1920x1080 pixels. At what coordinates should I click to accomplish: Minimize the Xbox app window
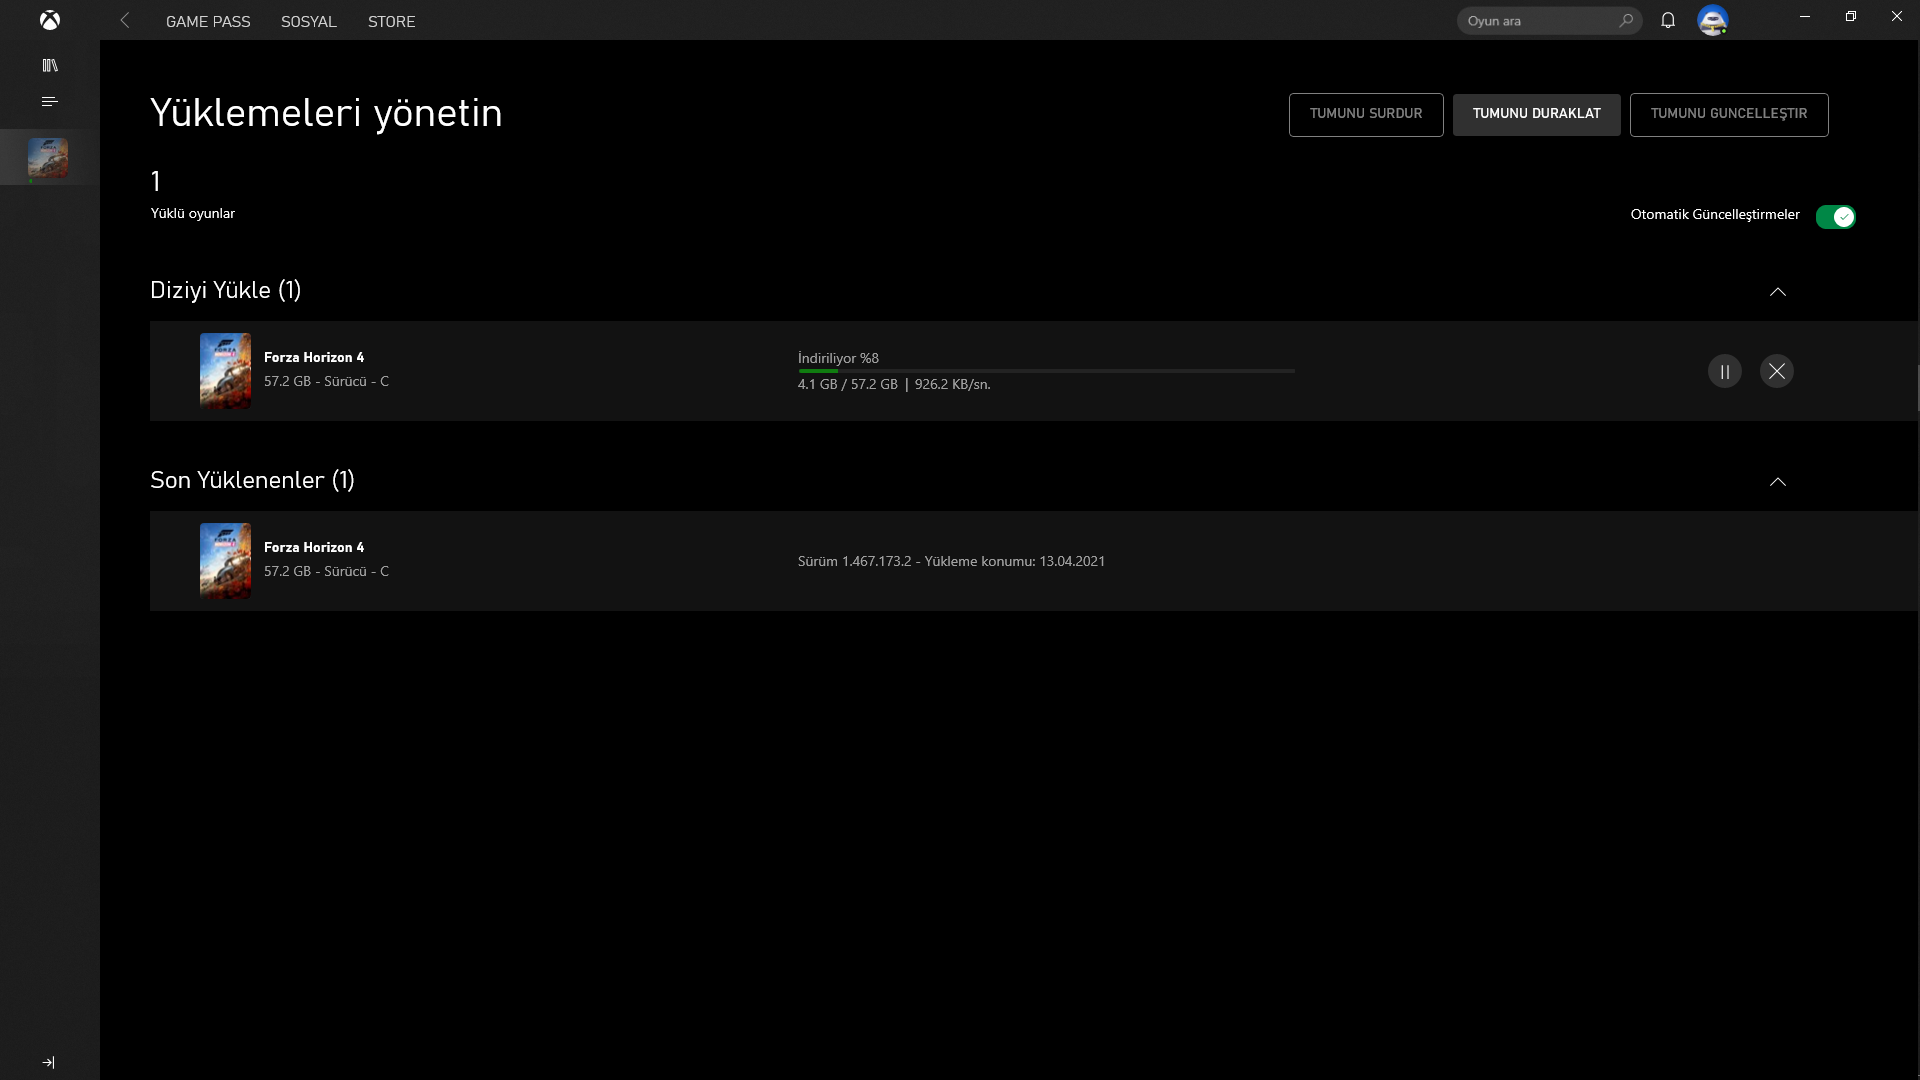1805,16
